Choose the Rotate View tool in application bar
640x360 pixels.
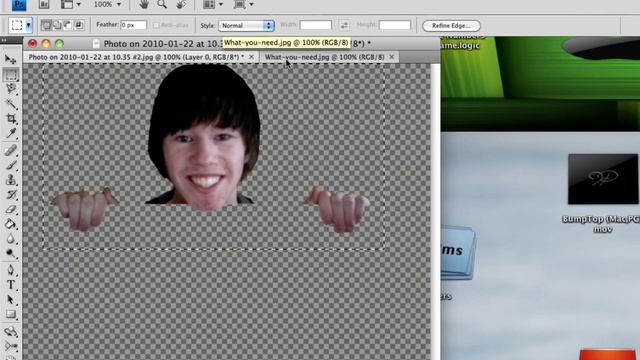tap(181, 4)
